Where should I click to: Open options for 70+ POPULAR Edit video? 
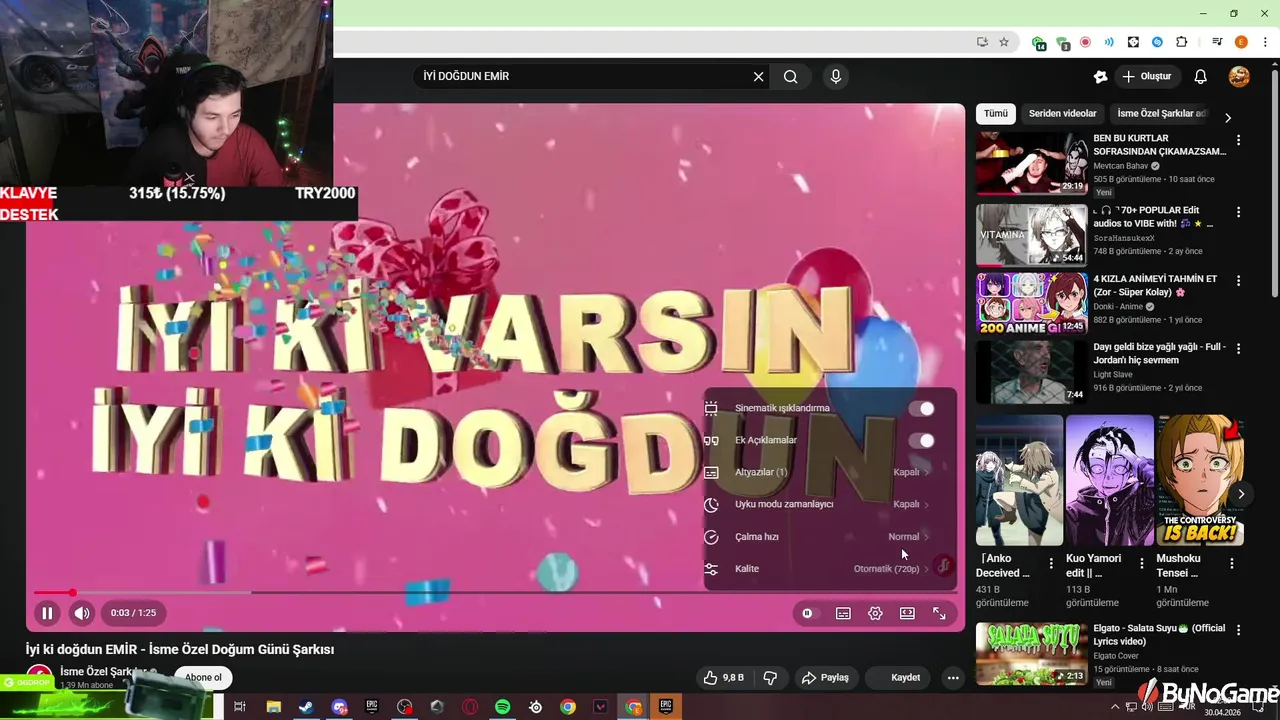click(1238, 212)
